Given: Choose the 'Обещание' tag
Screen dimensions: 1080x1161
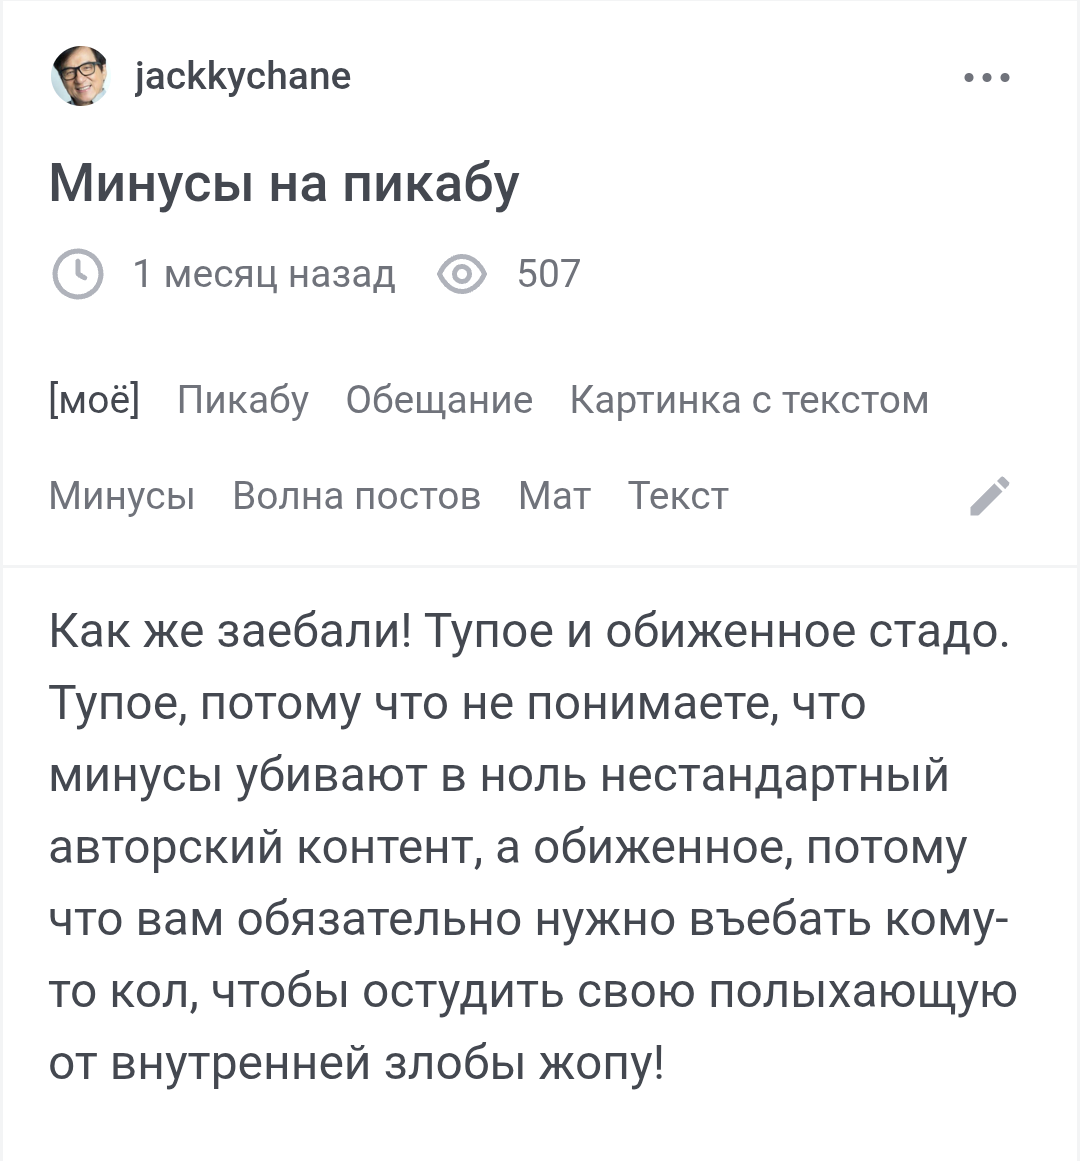Looking at the screenshot, I should pos(439,400).
